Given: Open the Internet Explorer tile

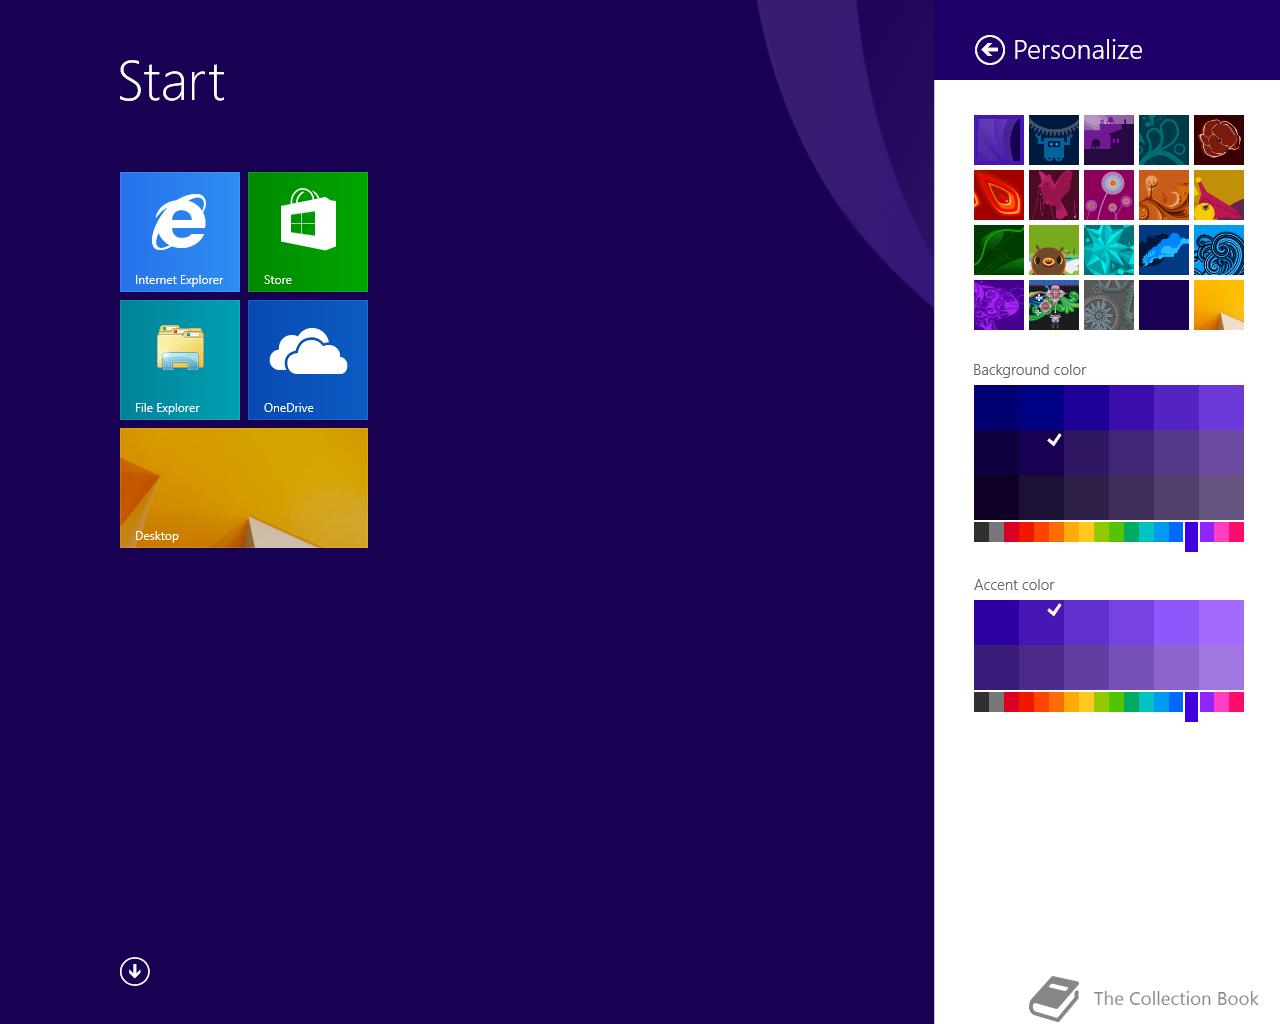Looking at the screenshot, I should (x=180, y=232).
